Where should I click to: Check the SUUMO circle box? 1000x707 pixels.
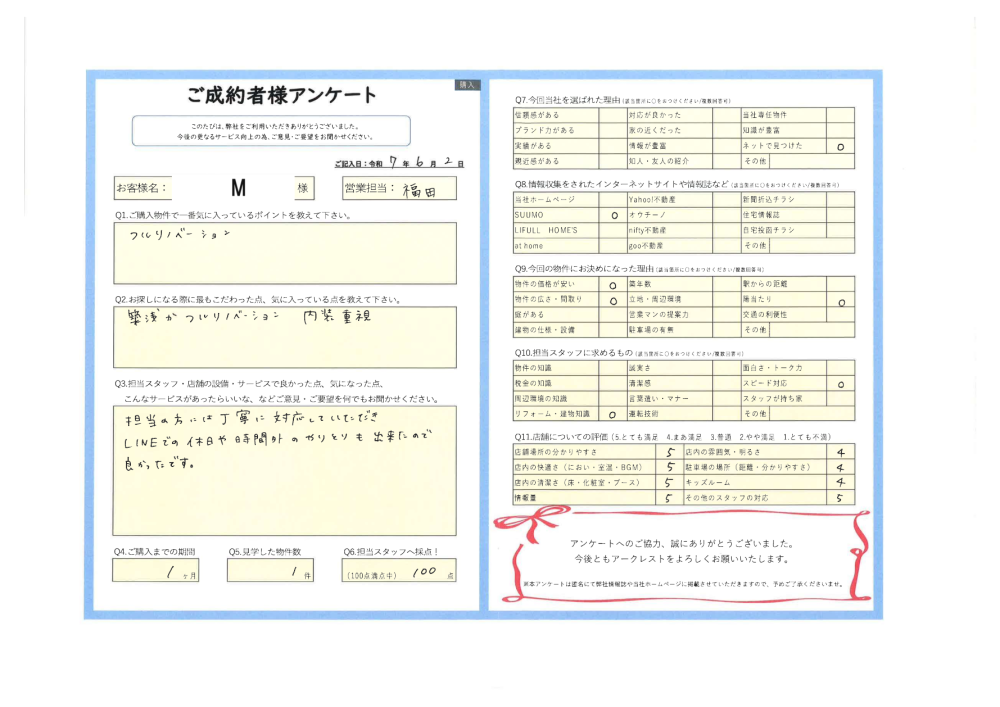tap(612, 215)
